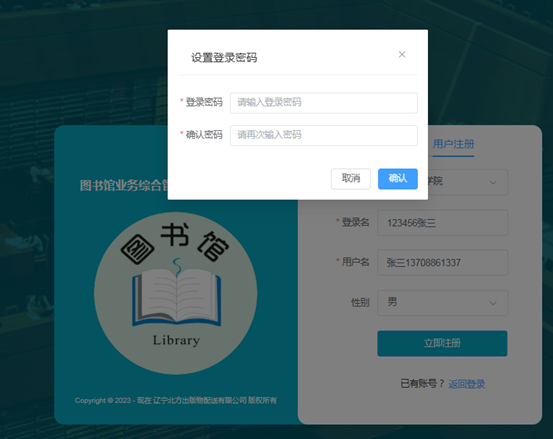Click the 登录密码 input field
Image resolution: width=553 pixels, height=439 pixels.
[324, 103]
